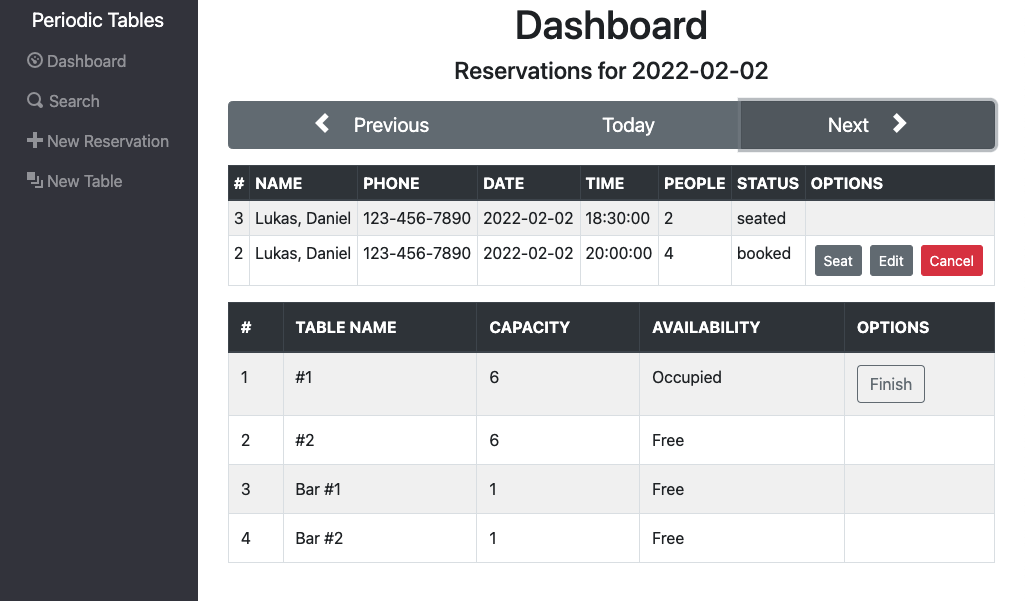Image resolution: width=1025 pixels, height=601 pixels.
Task: Go to Next day's reservations
Action: pos(867,125)
